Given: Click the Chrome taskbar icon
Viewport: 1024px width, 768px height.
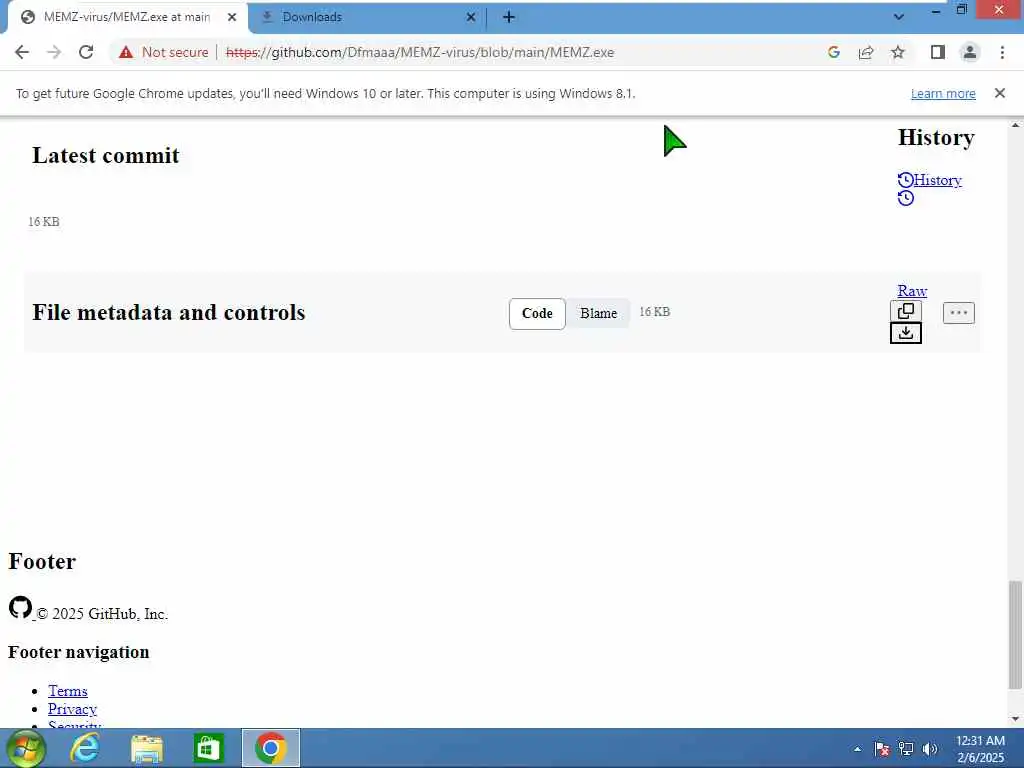Looking at the screenshot, I should point(270,748).
